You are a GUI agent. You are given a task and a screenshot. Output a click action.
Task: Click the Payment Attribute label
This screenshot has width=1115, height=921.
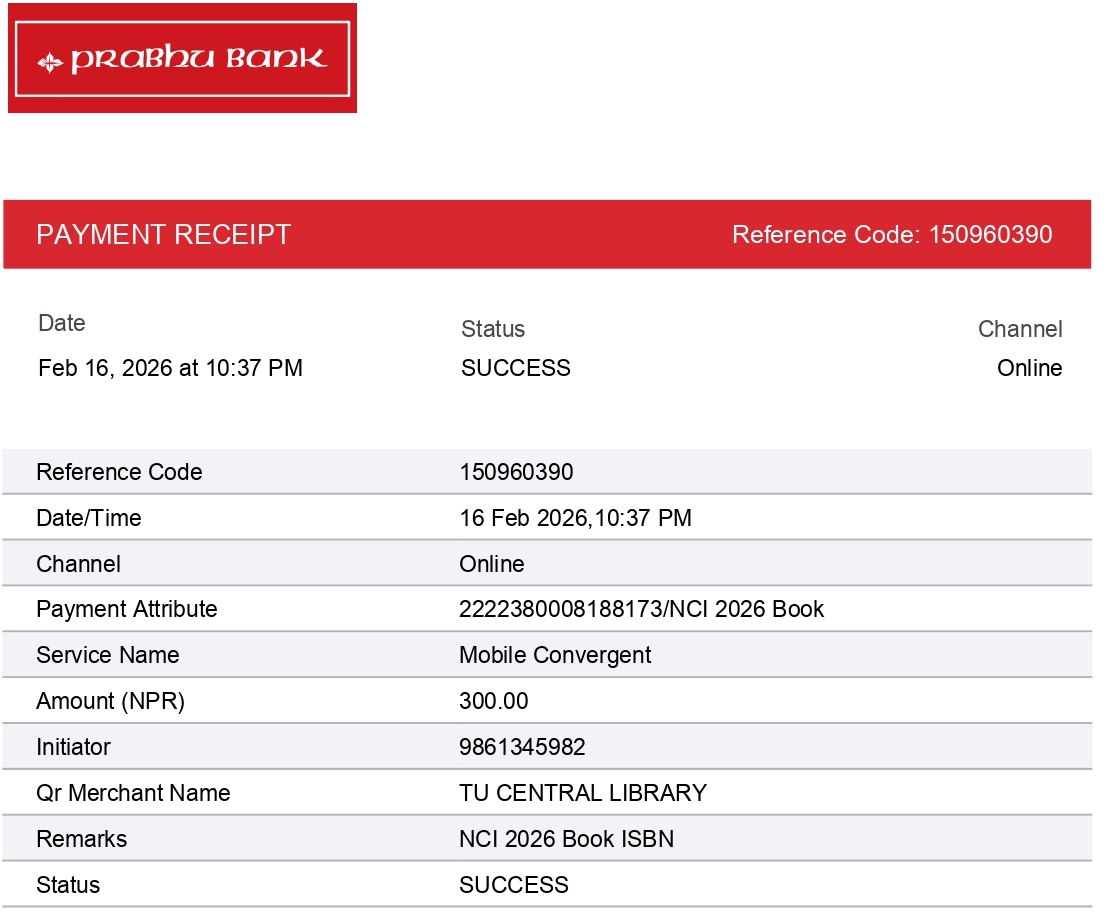(126, 609)
